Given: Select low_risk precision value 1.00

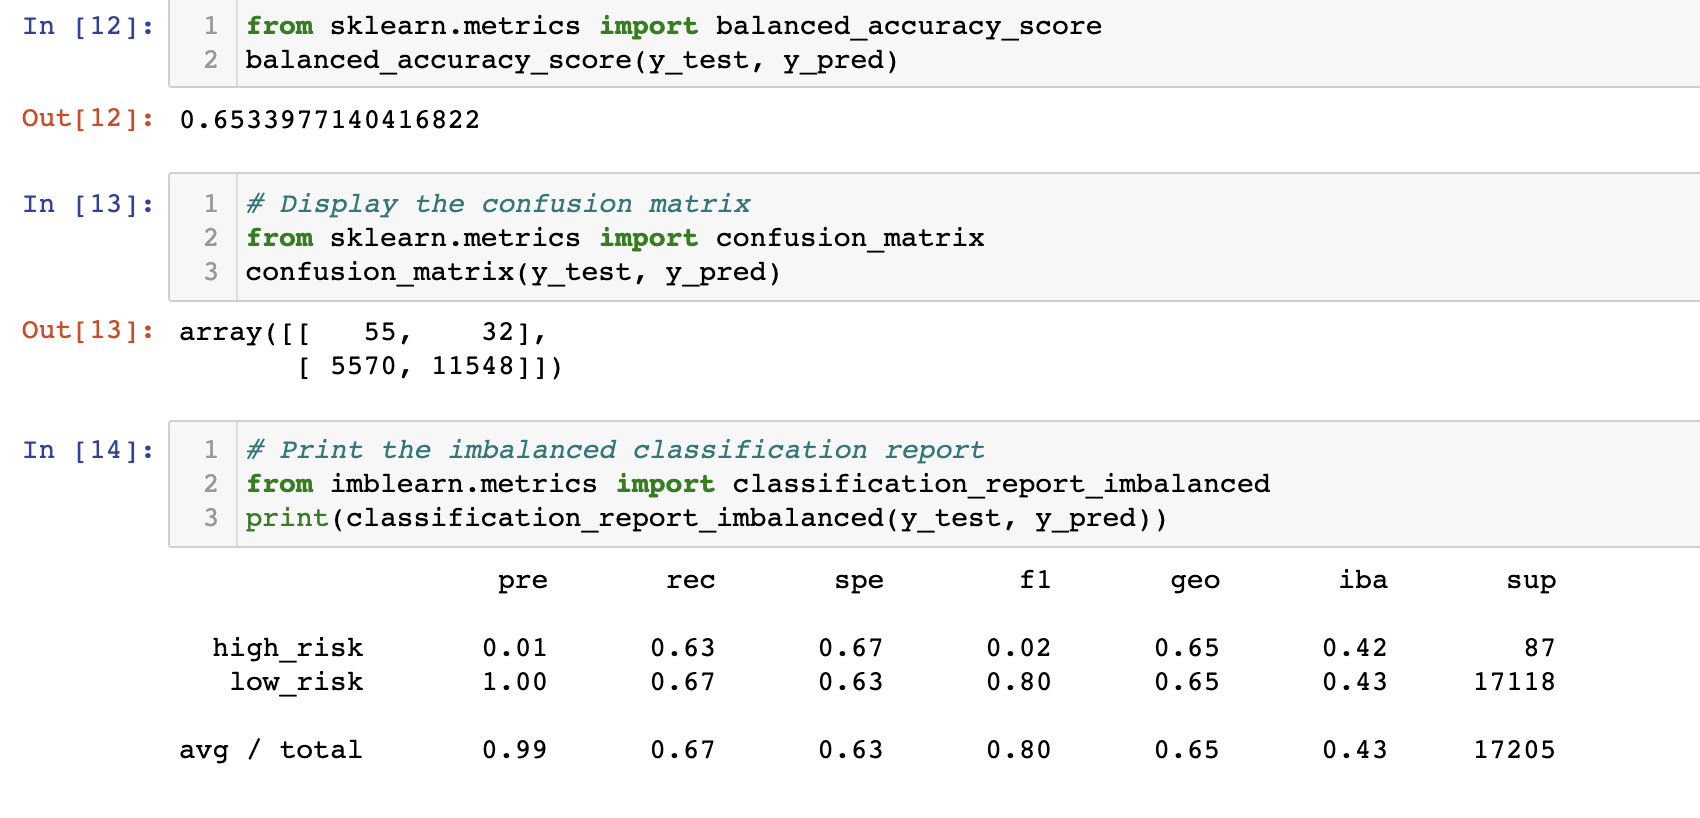Looking at the screenshot, I should [515, 682].
